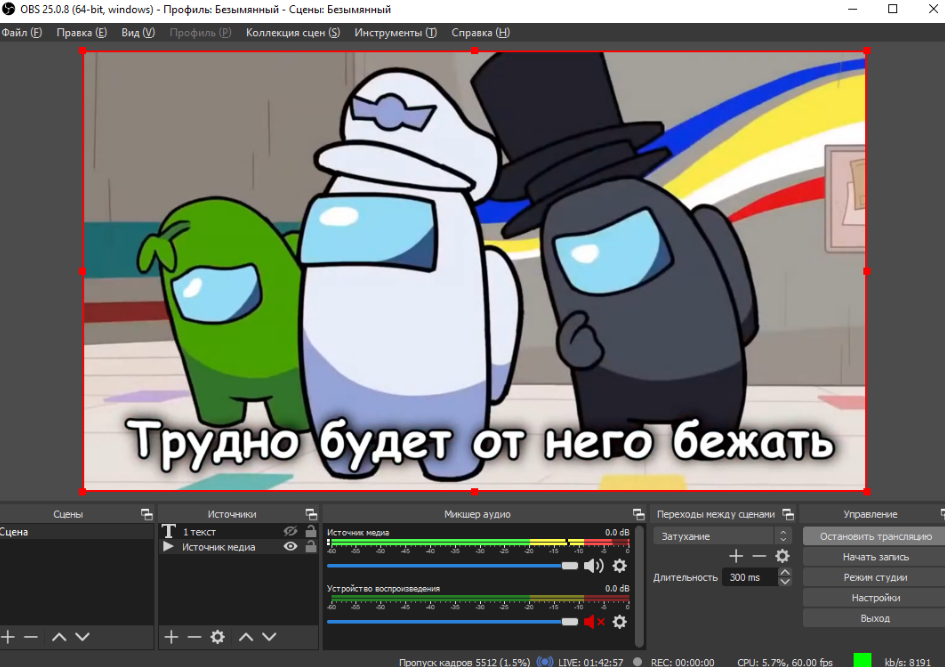Click OBS logo in title bar

[8, 9]
